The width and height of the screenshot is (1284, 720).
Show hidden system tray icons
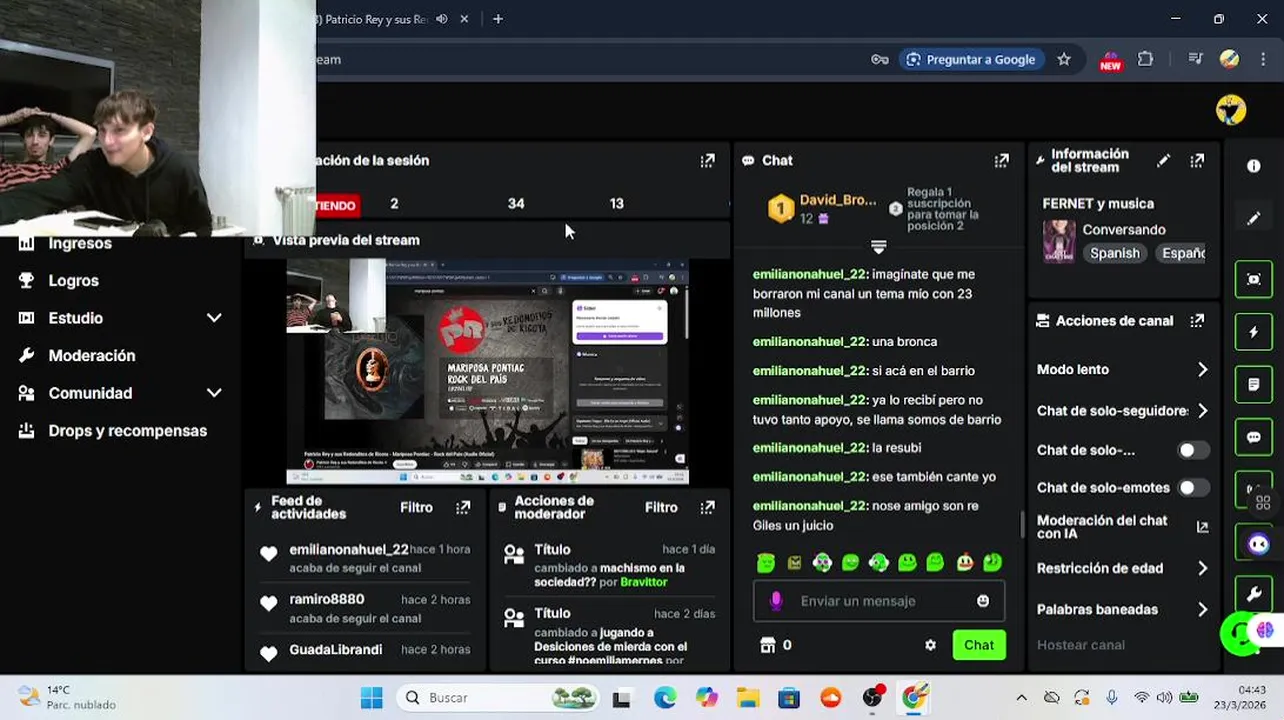pos(1021,698)
